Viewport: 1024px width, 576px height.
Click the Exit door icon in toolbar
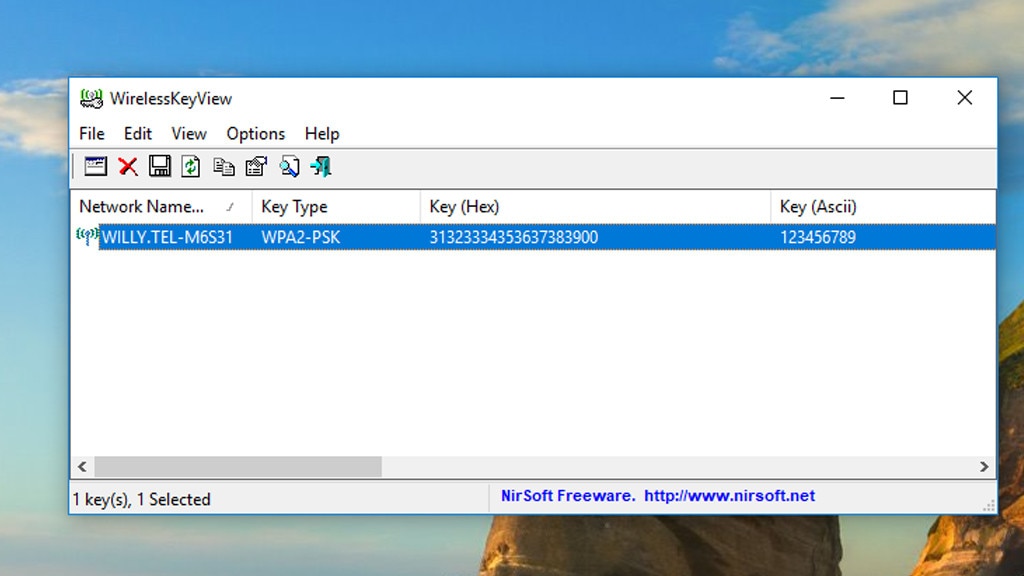coord(321,167)
